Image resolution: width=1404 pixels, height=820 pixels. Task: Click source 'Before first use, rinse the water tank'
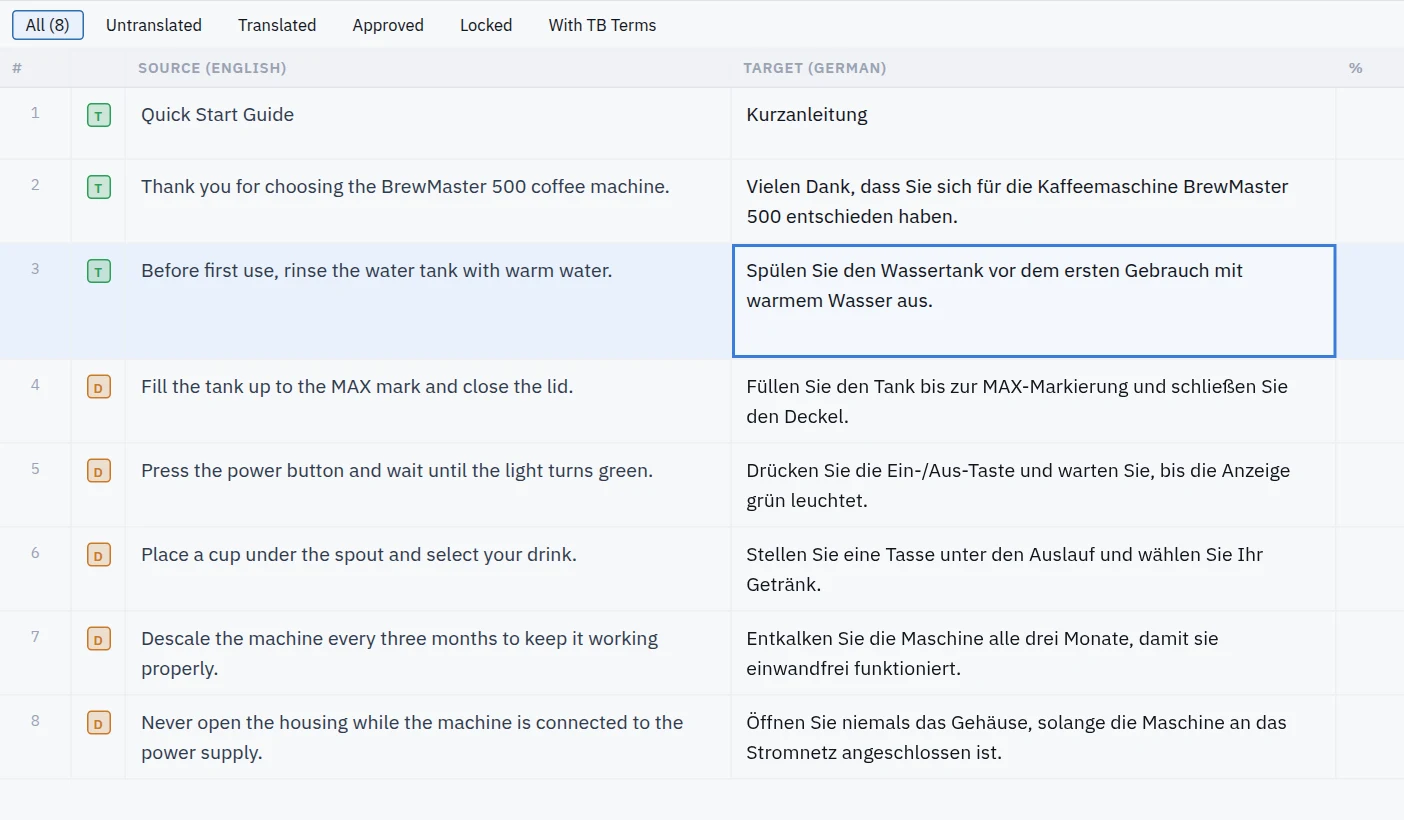click(376, 270)
